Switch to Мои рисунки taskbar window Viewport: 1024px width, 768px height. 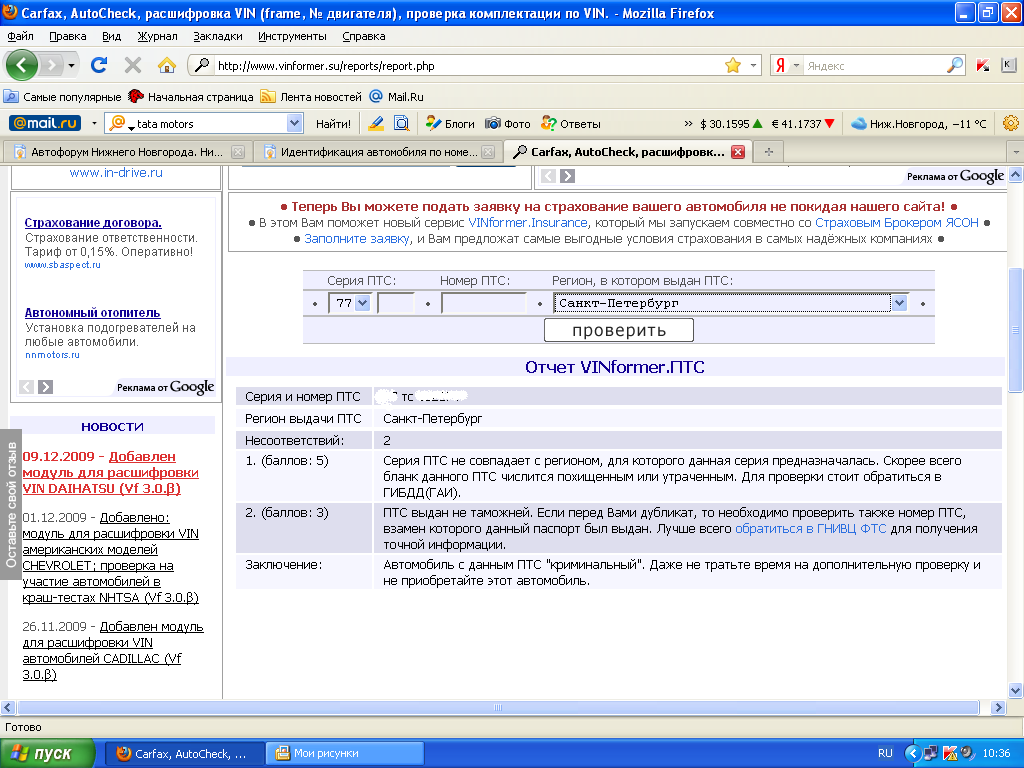pos(345,754)
